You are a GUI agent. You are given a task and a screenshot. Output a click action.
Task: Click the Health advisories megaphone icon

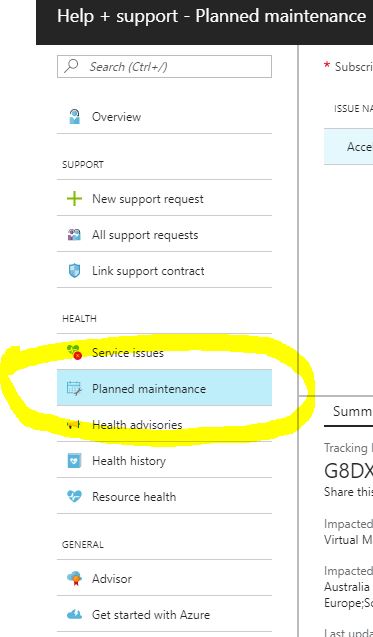click(74, 425)
